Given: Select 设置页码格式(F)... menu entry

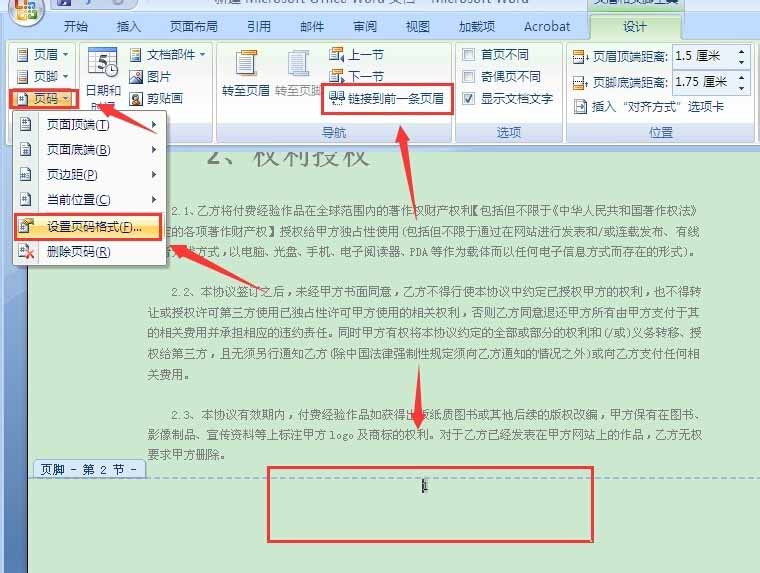Looking at the screenshot, I should (x=88, y=226).
